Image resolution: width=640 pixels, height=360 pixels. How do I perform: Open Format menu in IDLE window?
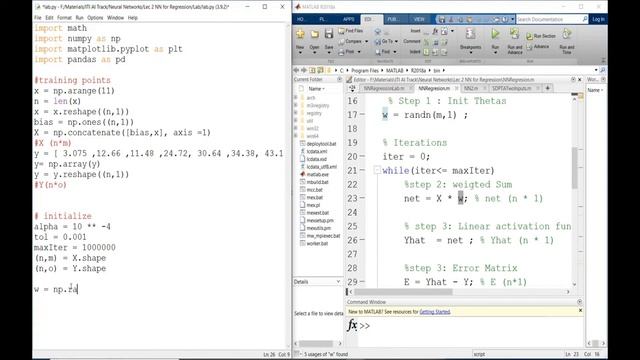pos(64,18)
